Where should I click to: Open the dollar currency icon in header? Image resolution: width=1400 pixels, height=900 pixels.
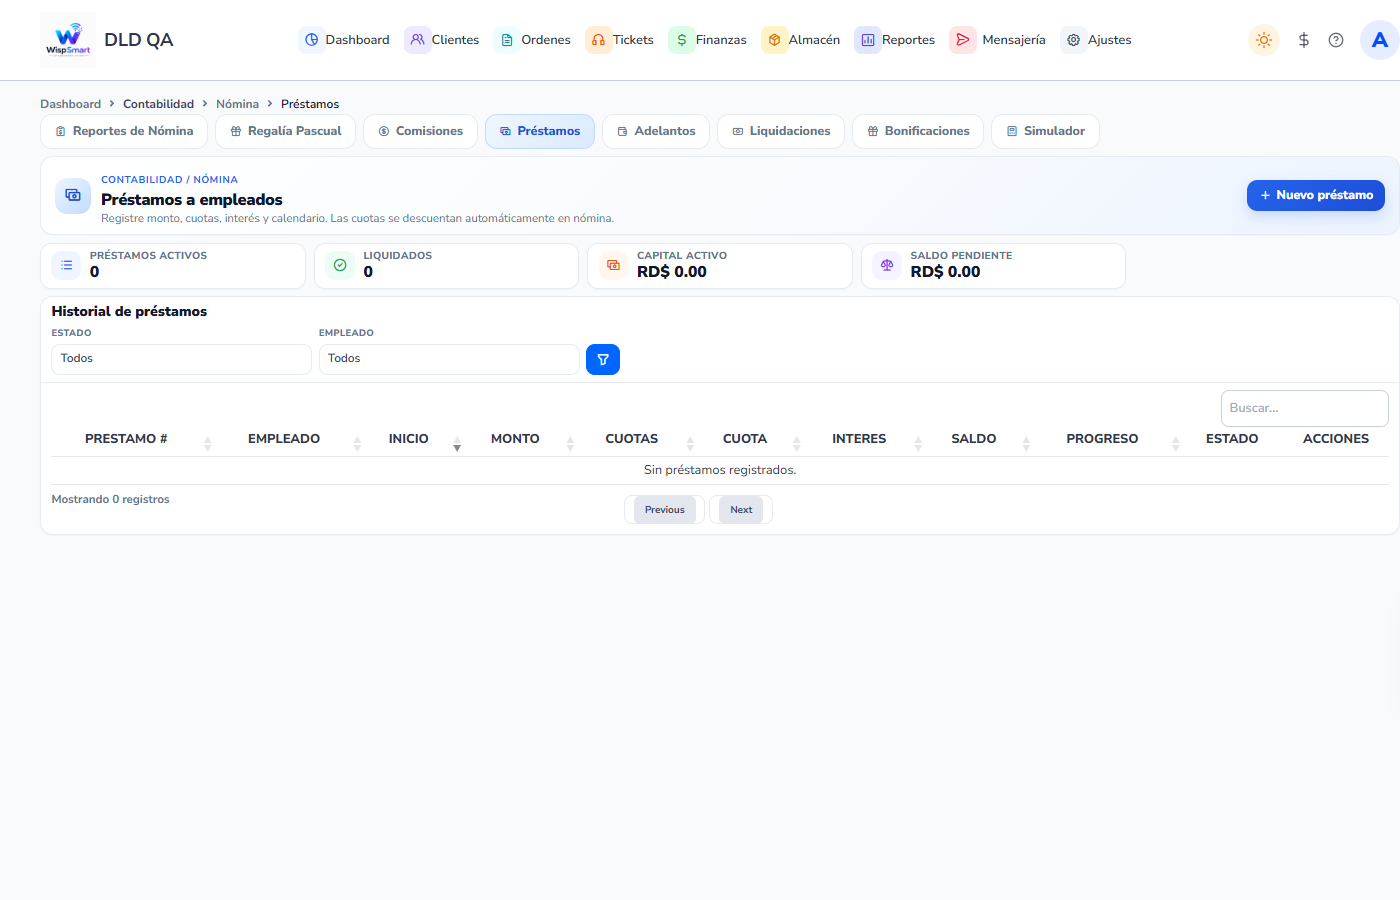[1304, 40]
